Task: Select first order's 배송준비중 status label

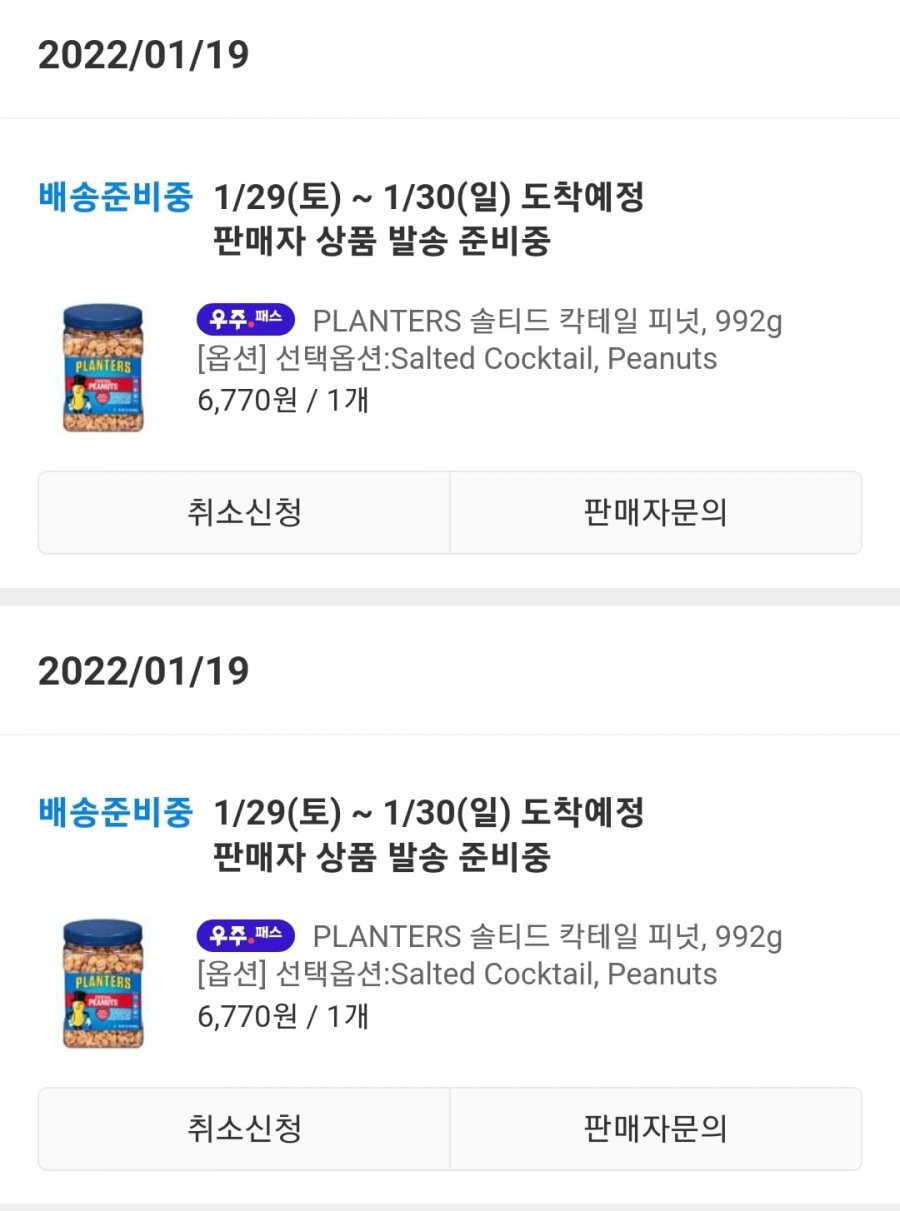Action: tap(115, 197)
